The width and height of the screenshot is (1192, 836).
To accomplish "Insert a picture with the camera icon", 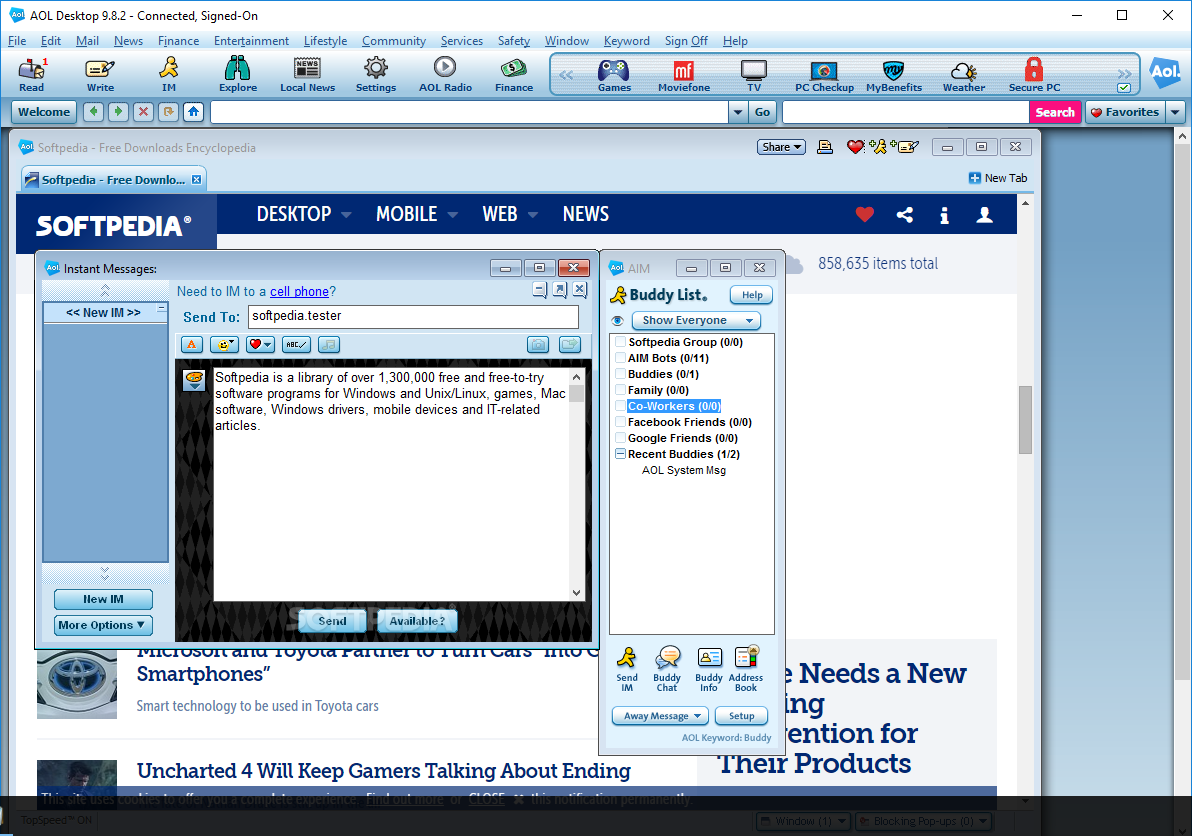I will pos(538,344).
